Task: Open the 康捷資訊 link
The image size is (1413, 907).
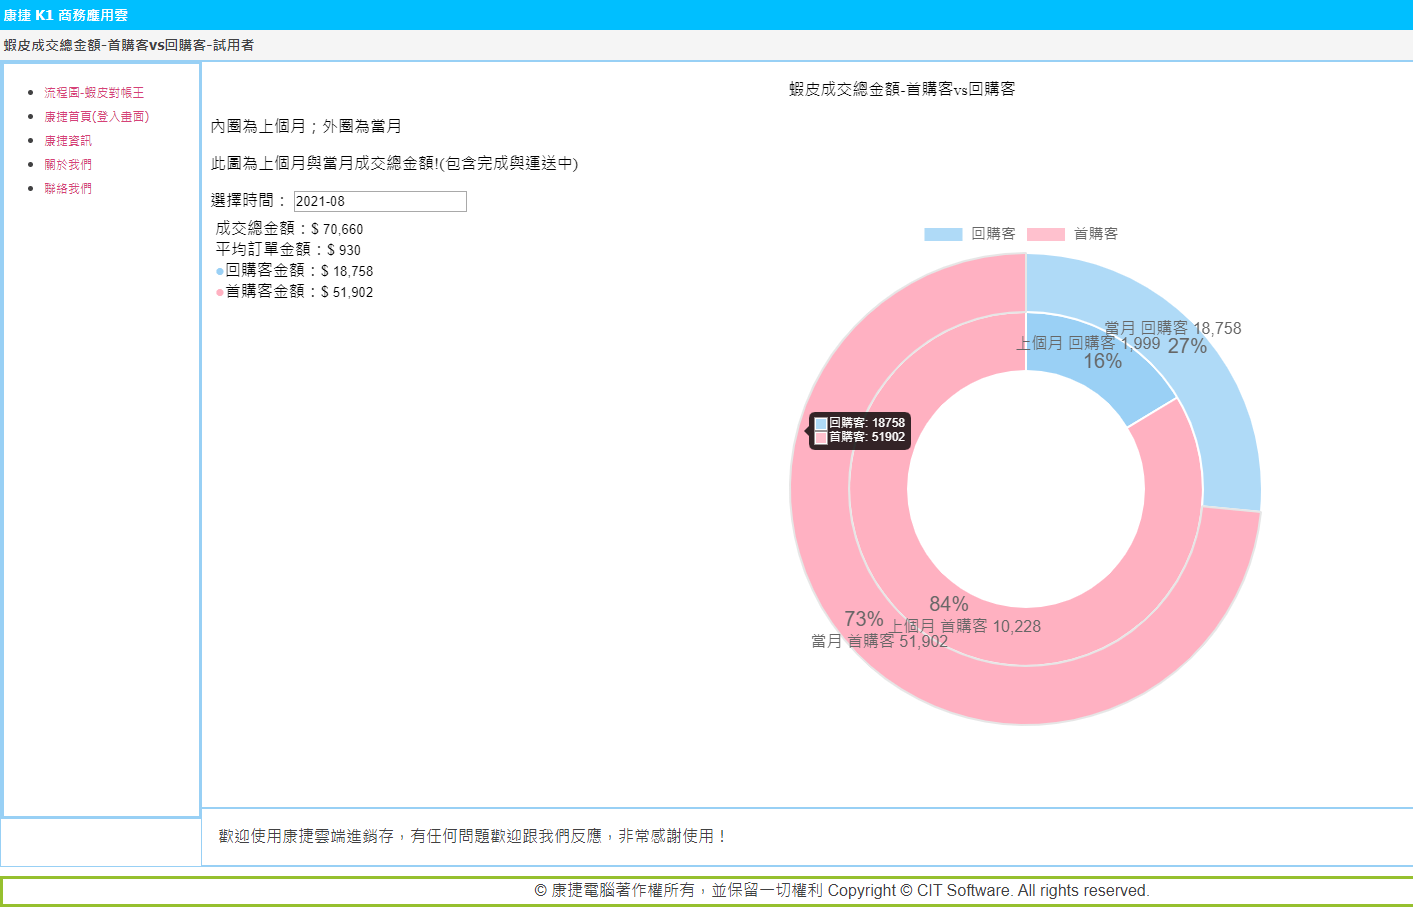Action: [68, 141]
